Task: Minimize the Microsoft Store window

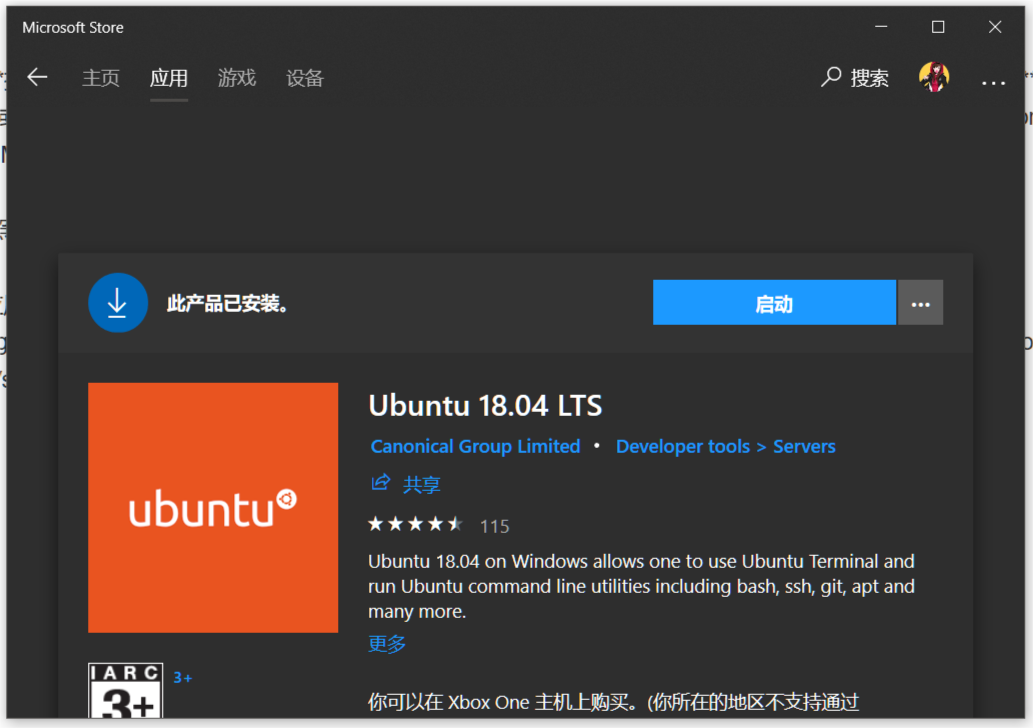Action: (881, 27)
